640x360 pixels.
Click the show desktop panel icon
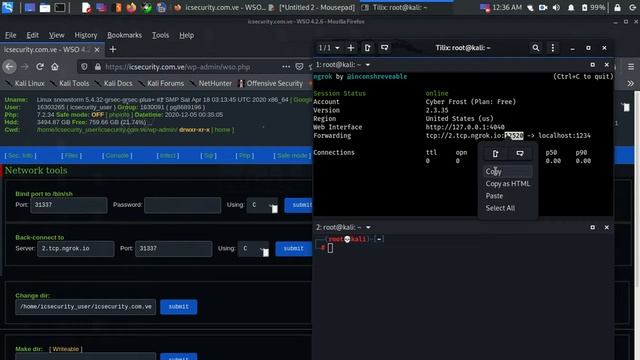pos(29,7)
